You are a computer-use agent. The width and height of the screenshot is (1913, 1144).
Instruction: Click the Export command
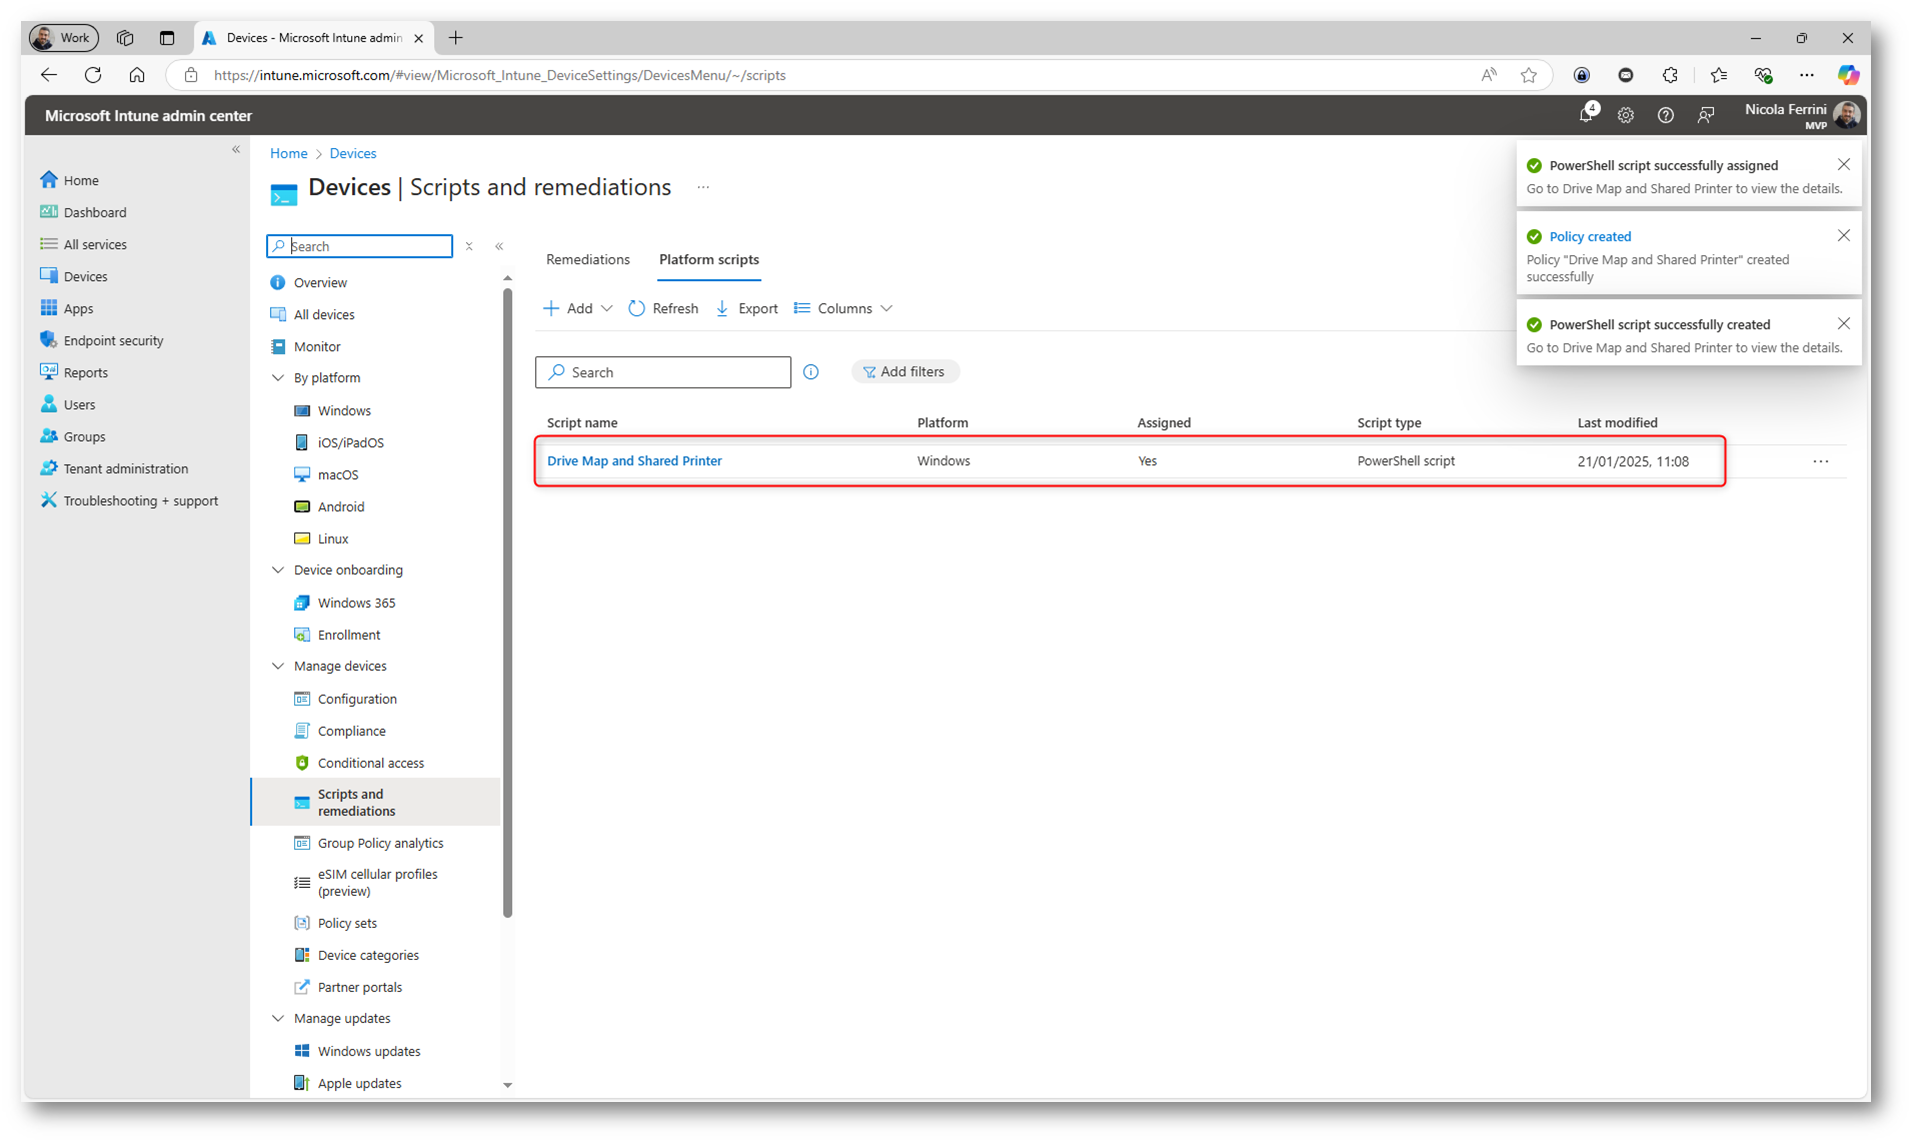pos(746,308)
